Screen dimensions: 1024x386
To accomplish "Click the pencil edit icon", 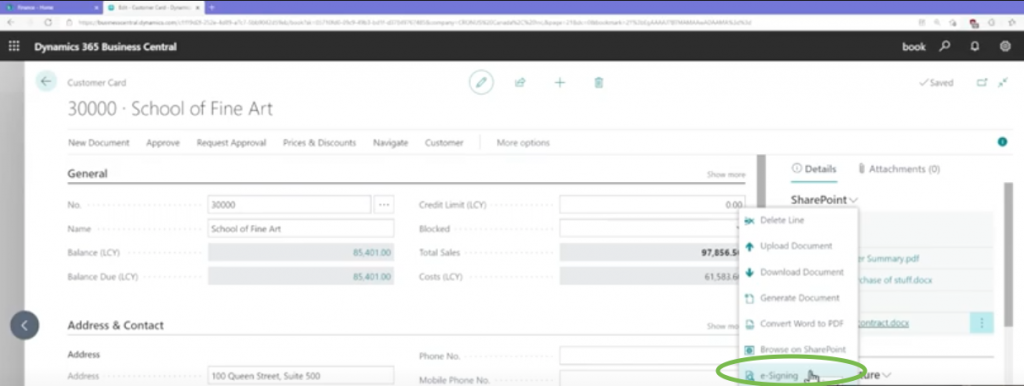I will click(481, 83).
